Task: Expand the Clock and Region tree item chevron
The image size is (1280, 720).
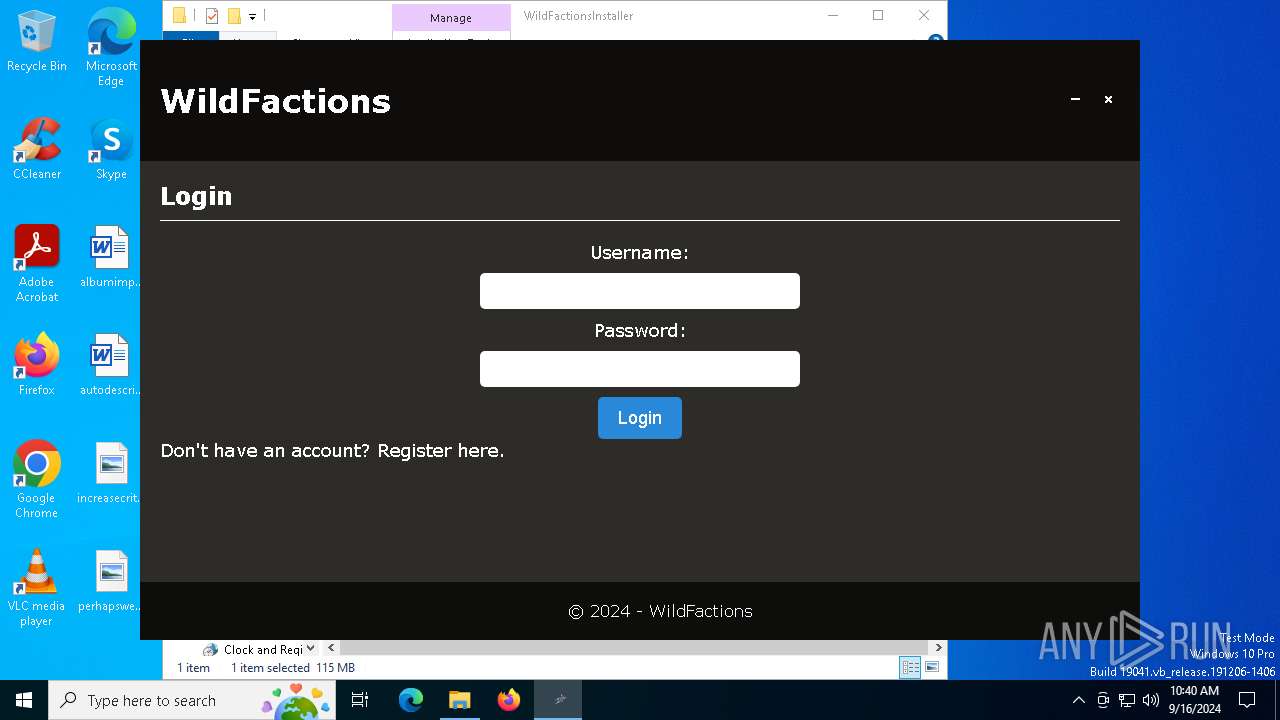Action: [x=311, y=649]
